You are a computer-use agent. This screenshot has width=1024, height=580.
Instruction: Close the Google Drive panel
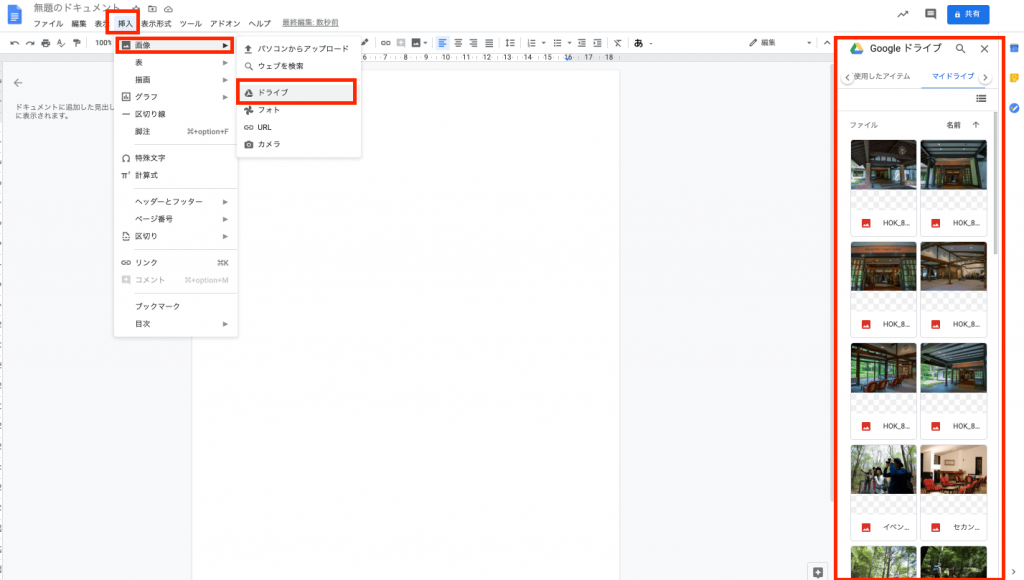984,48
